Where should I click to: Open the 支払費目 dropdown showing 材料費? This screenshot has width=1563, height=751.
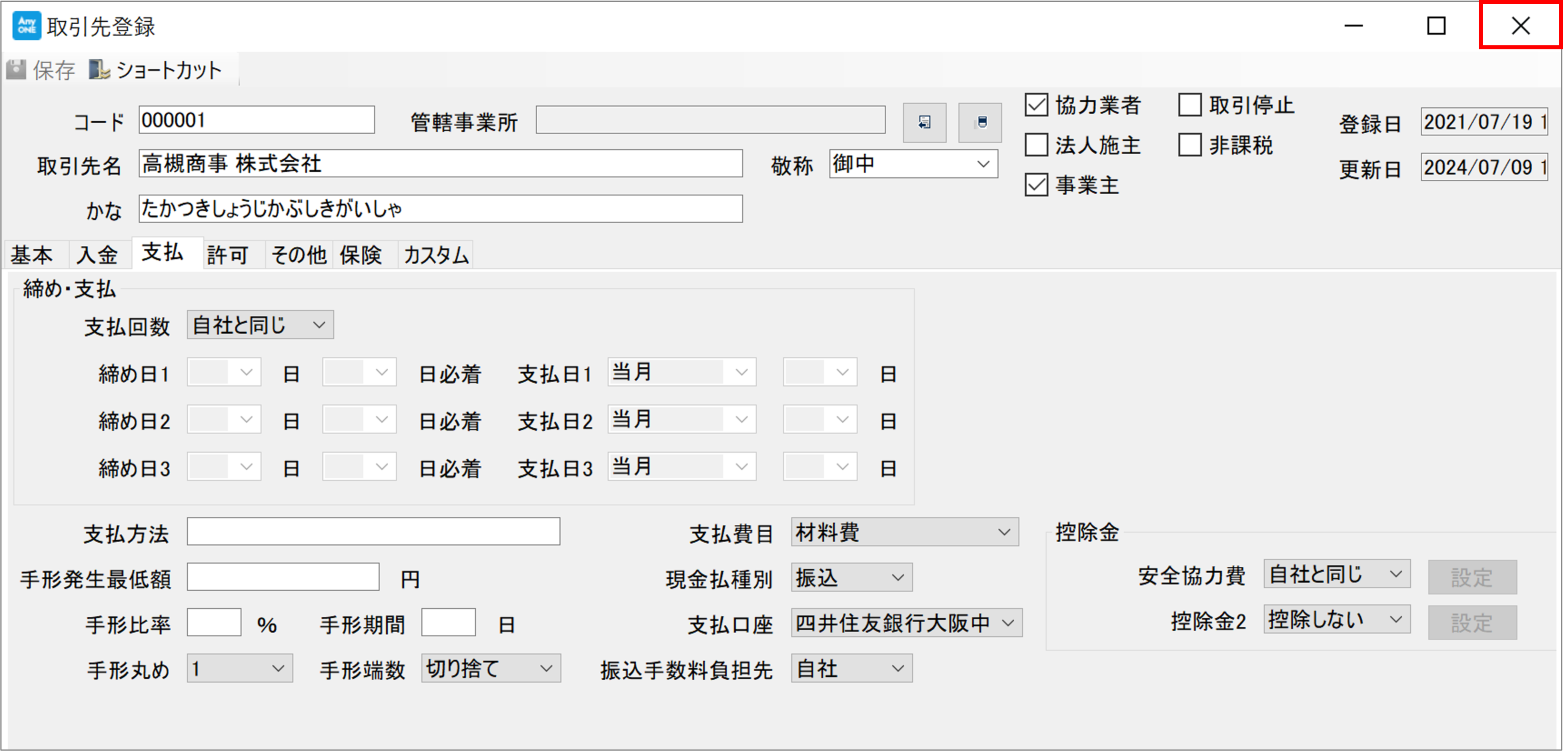[904, 533]
